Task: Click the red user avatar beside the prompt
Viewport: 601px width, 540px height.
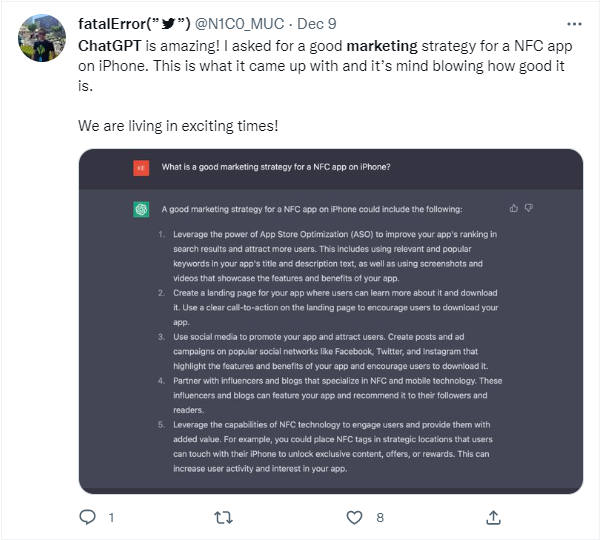Action: (141, 167)
